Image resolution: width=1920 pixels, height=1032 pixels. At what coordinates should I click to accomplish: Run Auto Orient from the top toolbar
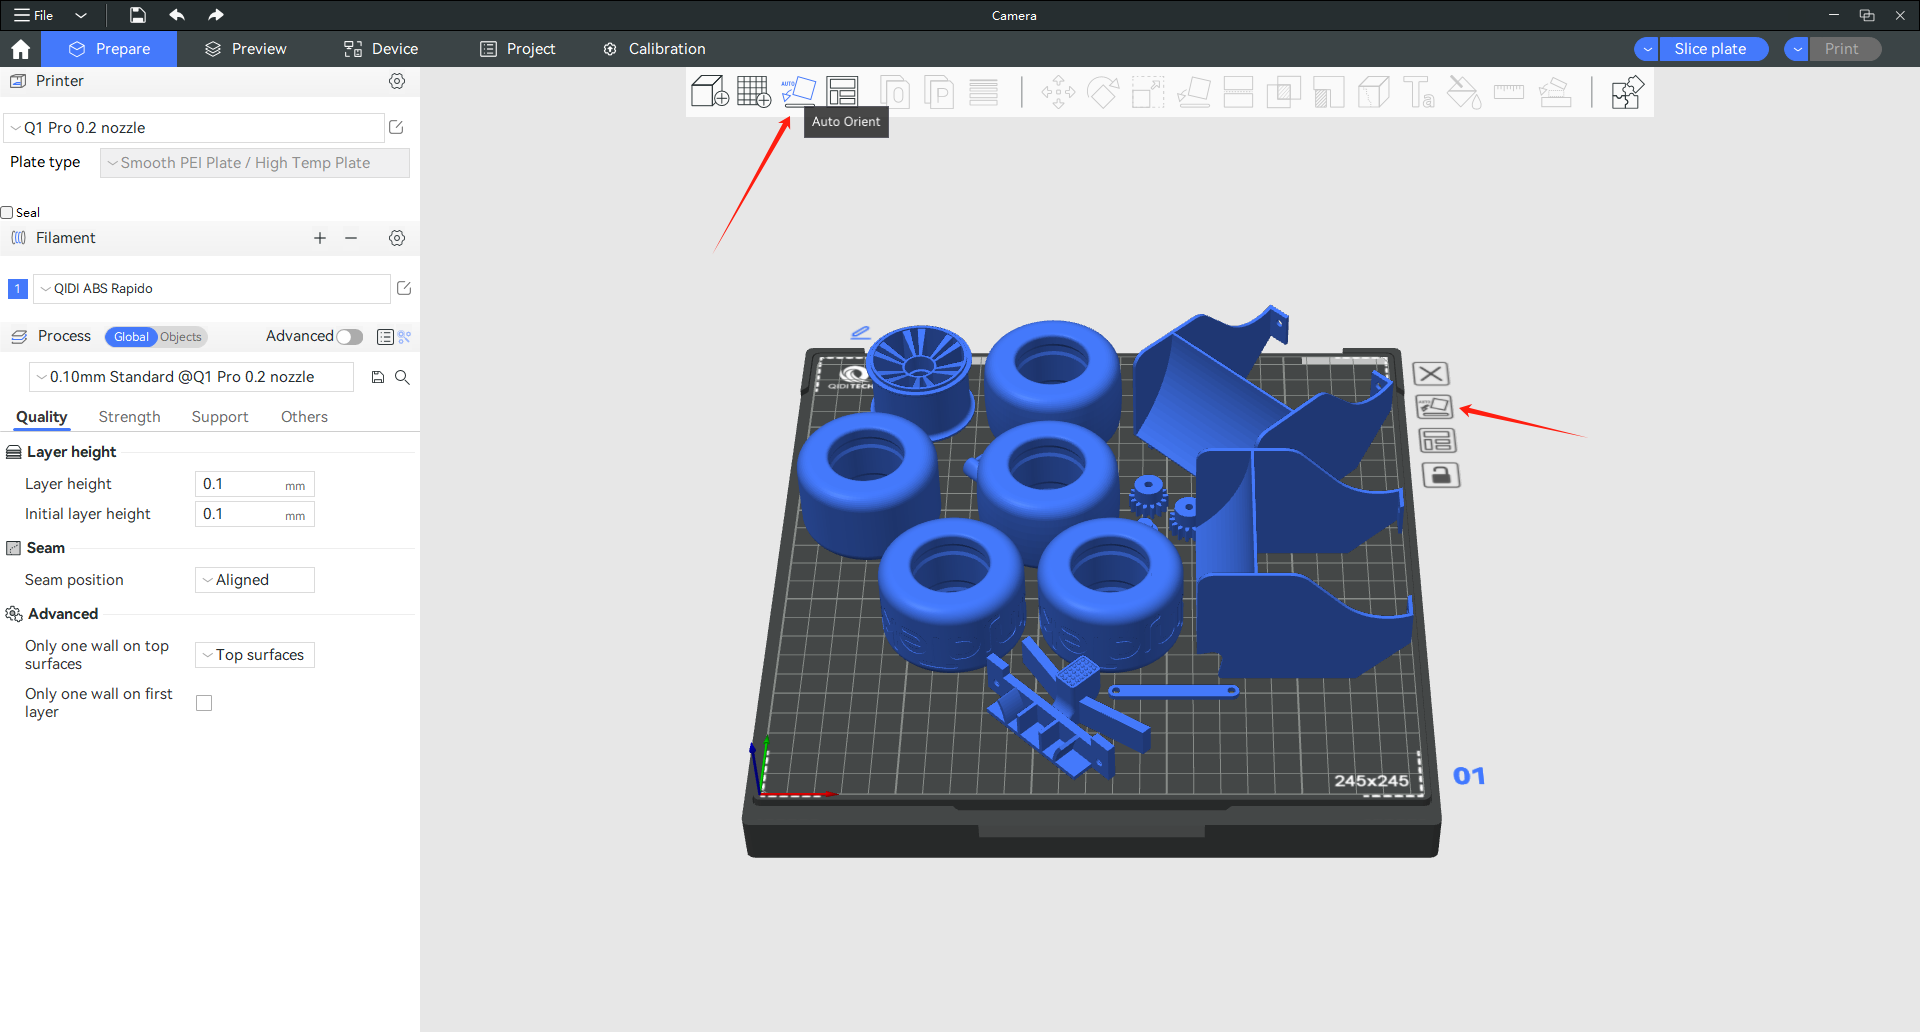coord(798,92)
